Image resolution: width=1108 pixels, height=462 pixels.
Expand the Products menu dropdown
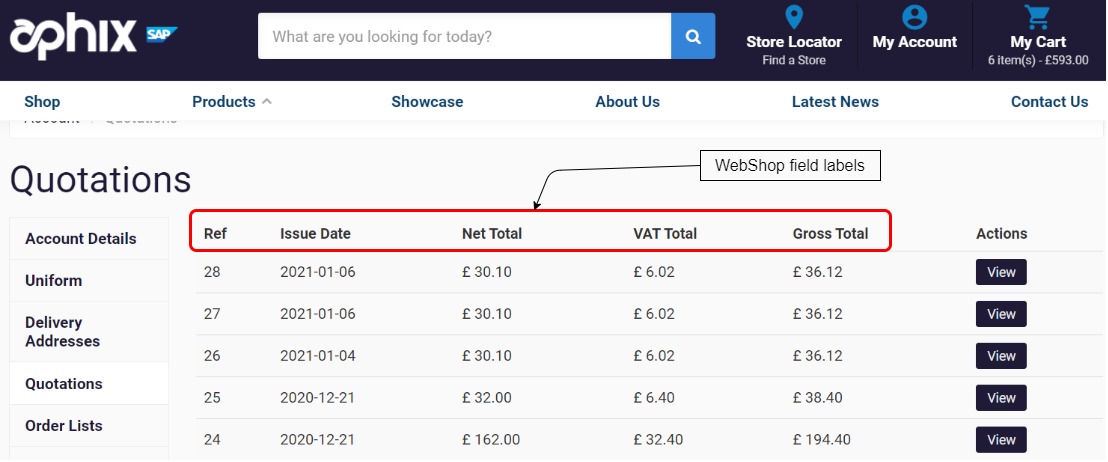231,102
